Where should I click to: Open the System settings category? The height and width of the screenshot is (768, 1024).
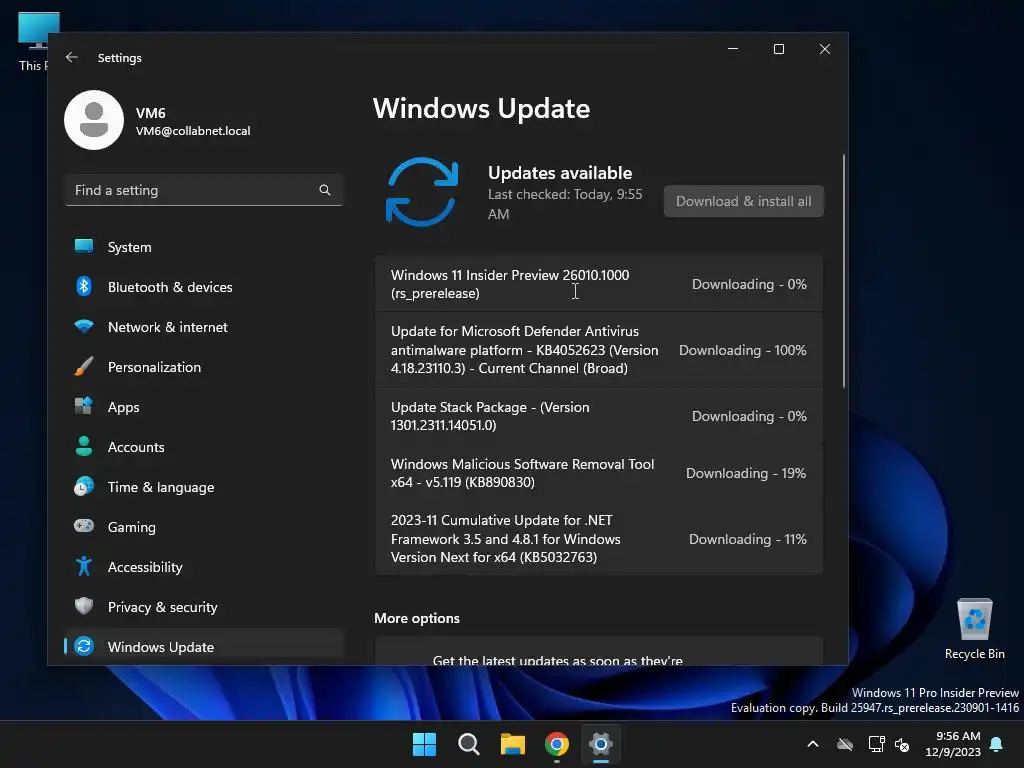pos(204,247)
